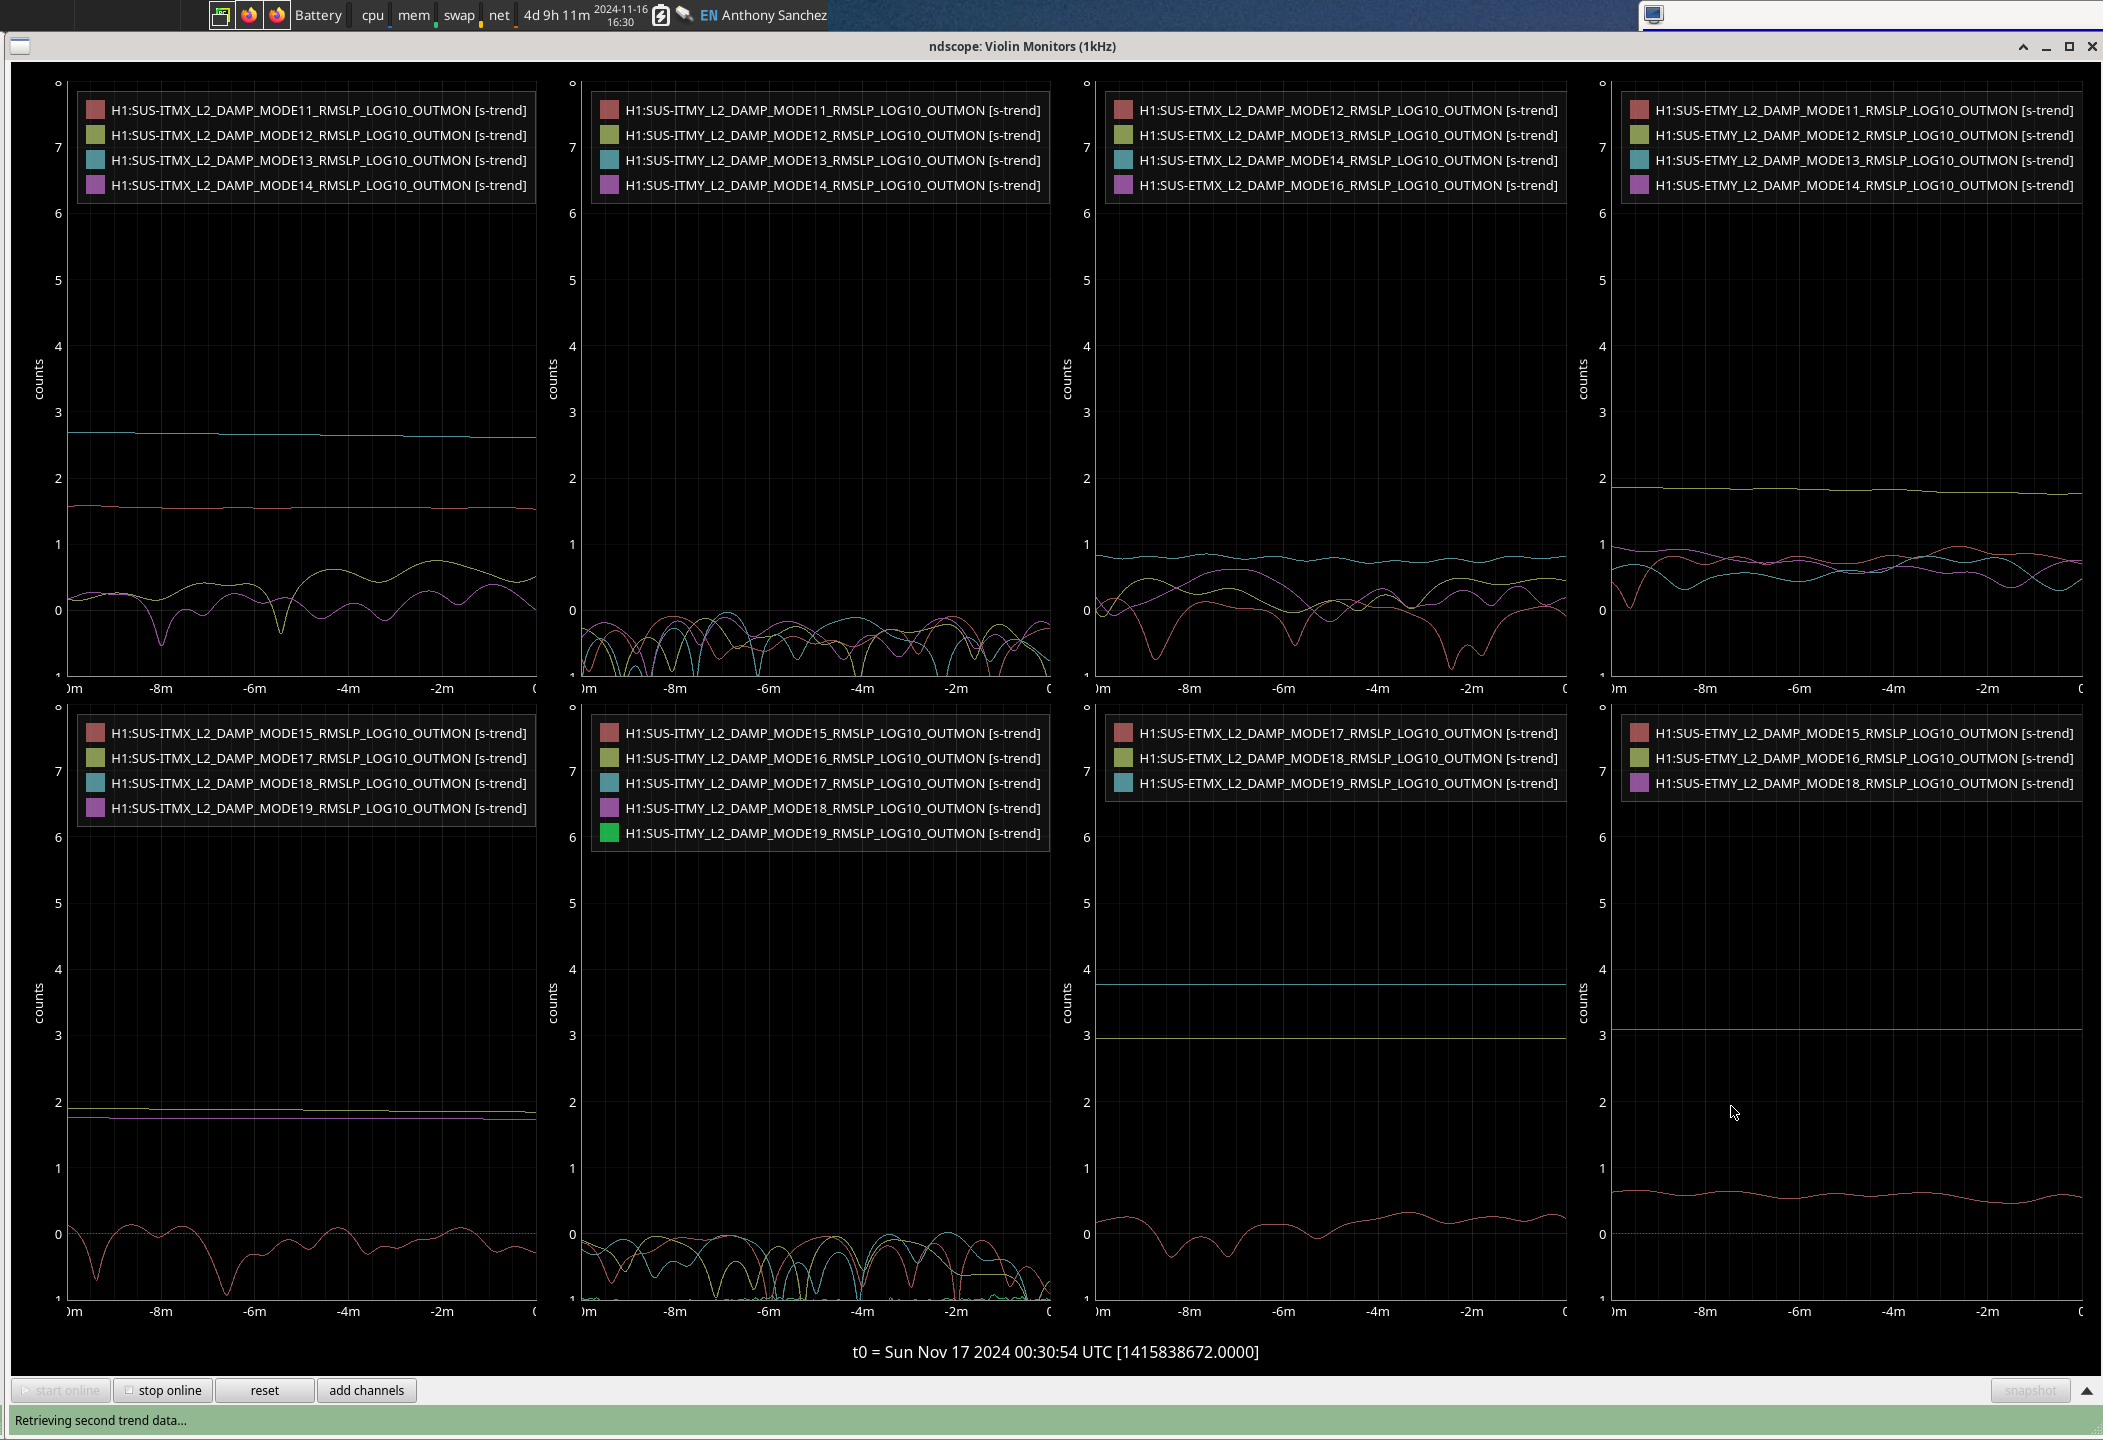Click the t0 timestamp text below plots
This screenshot has width=2103, height=1440.
(1055, 1352)
